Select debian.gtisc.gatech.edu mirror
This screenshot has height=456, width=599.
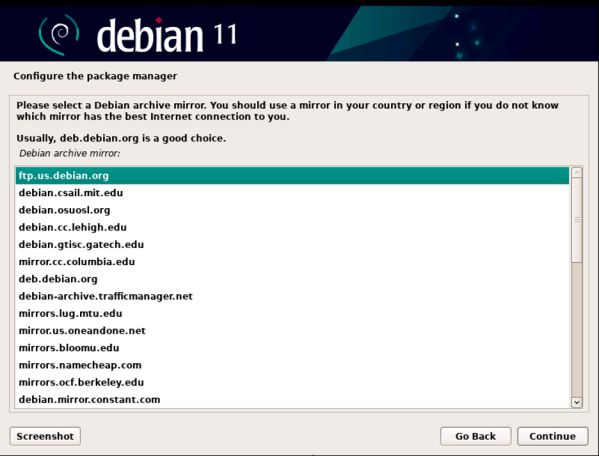pos(292,244)
